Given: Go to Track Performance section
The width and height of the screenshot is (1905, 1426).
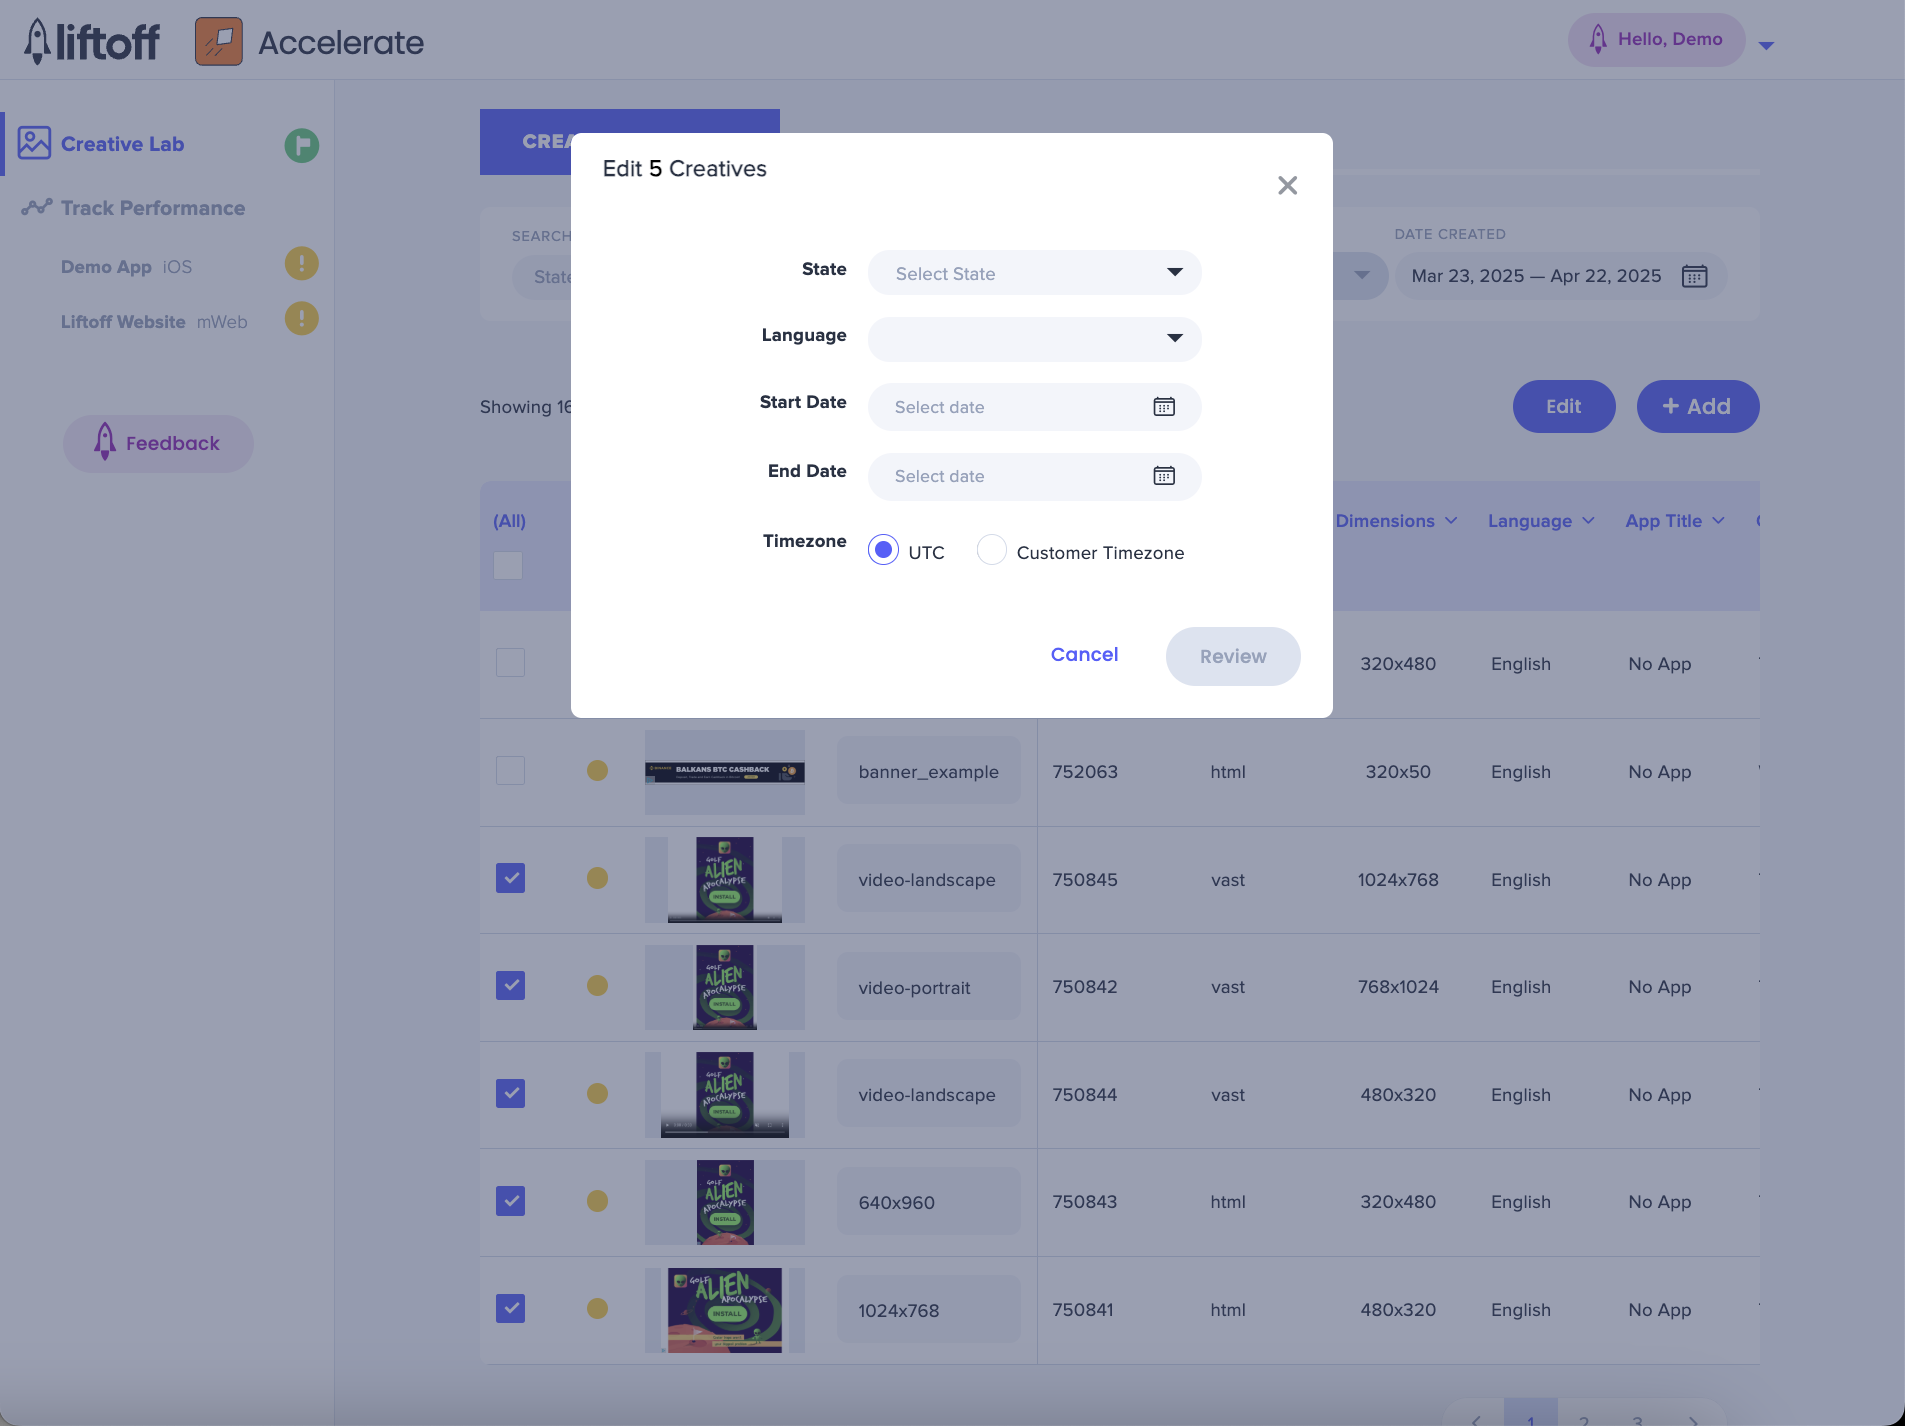Looking at the screenshot, I should [x=152, y=208].
